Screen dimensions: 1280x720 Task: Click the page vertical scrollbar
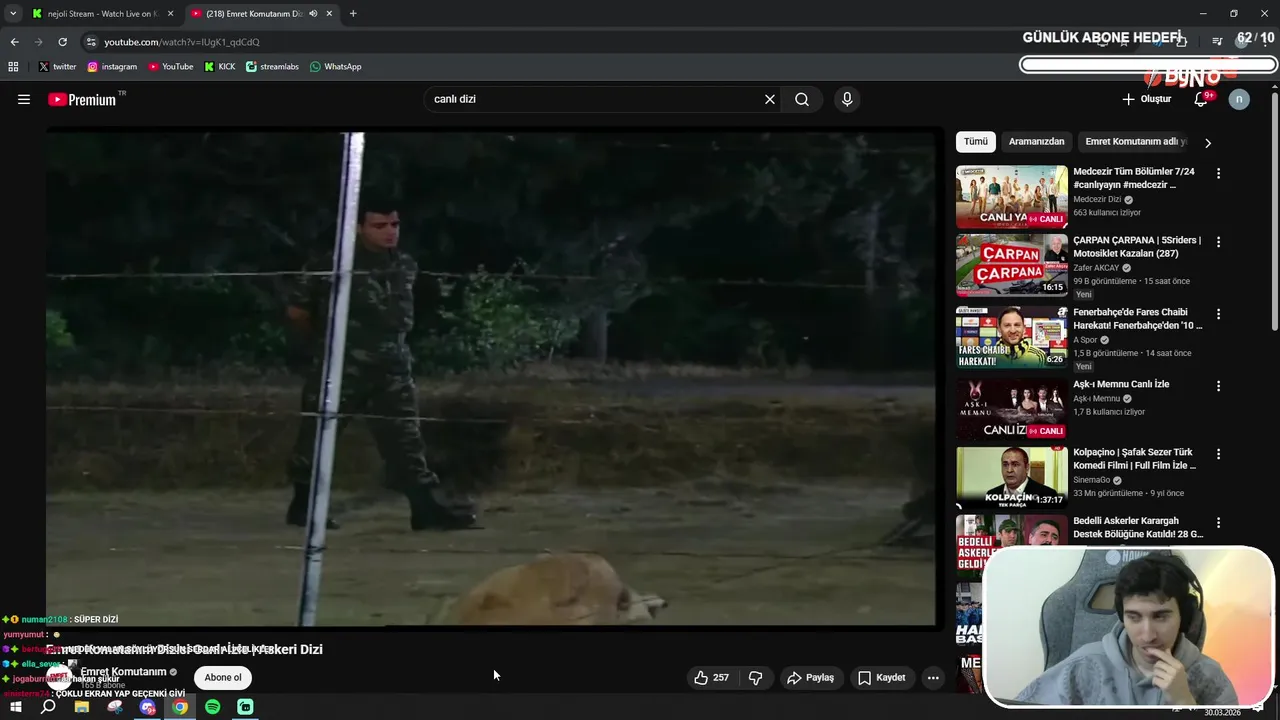[x=1275, y=210]
